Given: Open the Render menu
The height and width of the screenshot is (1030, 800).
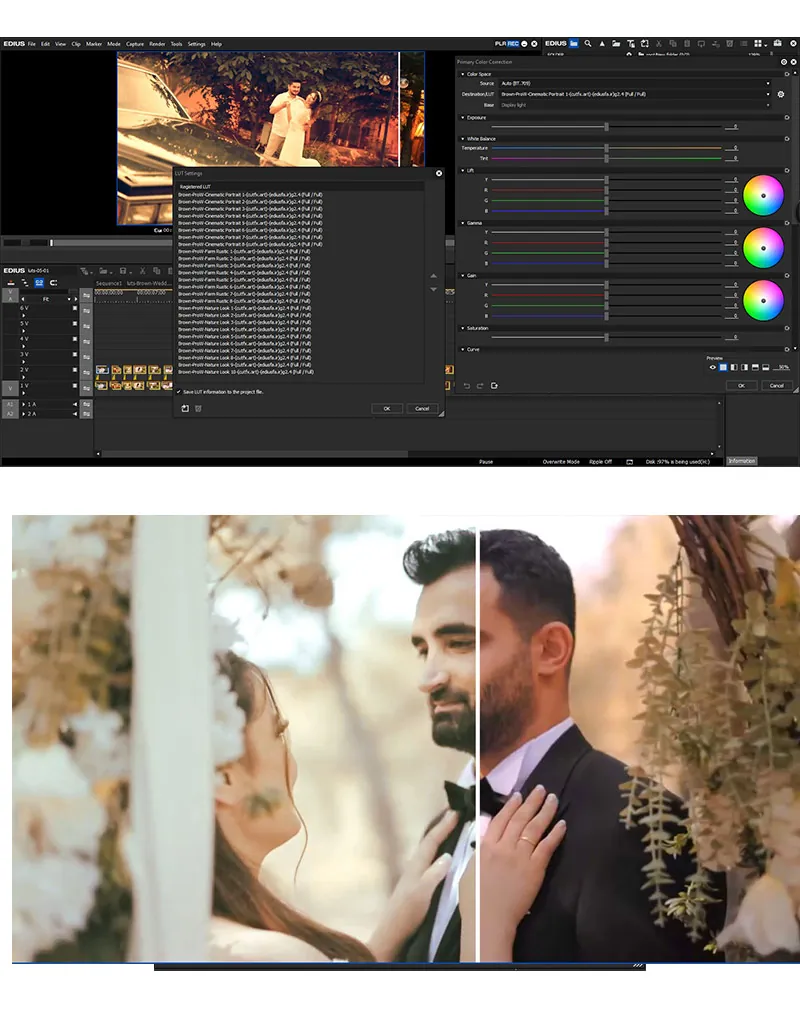Looking at the screenshot, I should pyautogui.click(x=157, y=44).
